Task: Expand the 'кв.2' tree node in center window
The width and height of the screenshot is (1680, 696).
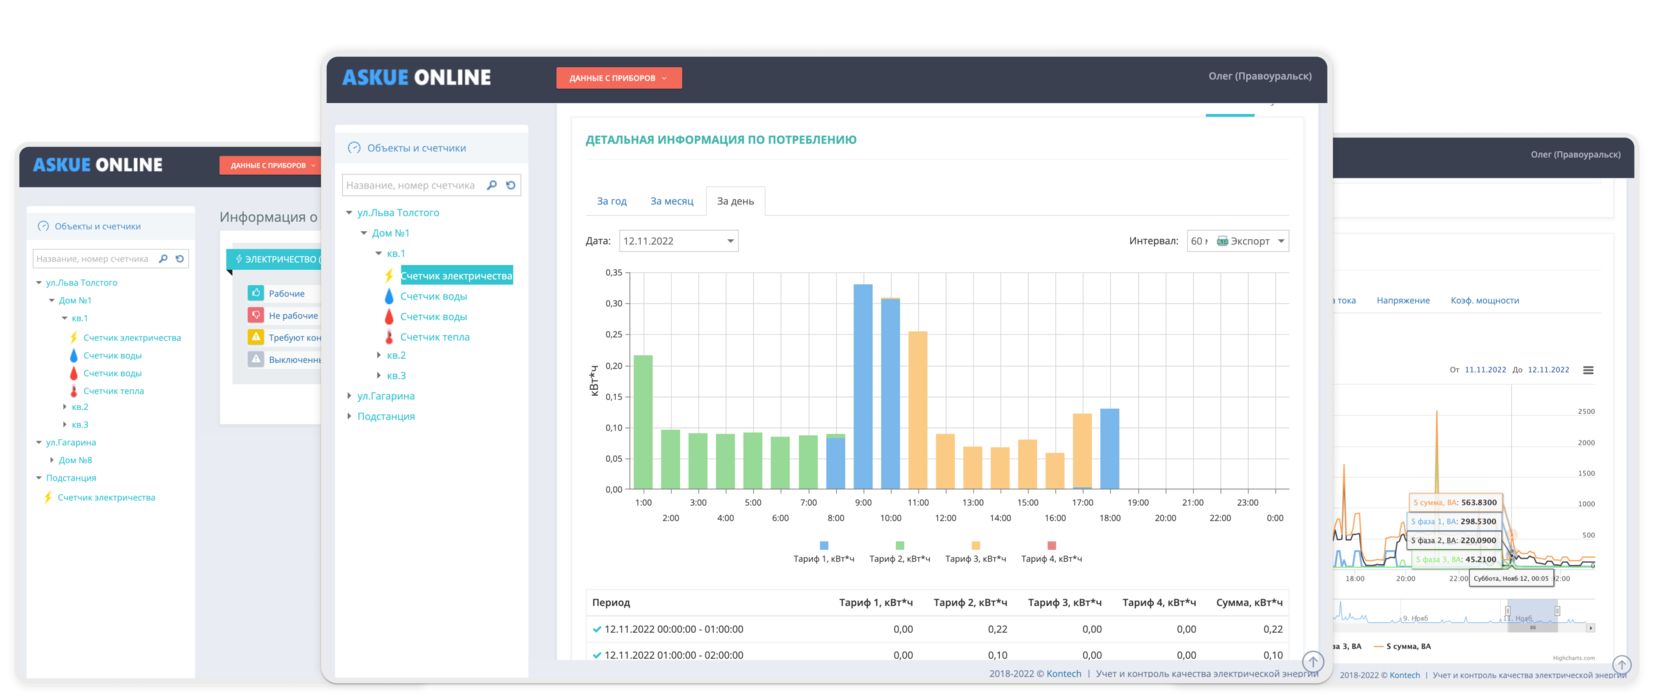Action: (379, 355)
